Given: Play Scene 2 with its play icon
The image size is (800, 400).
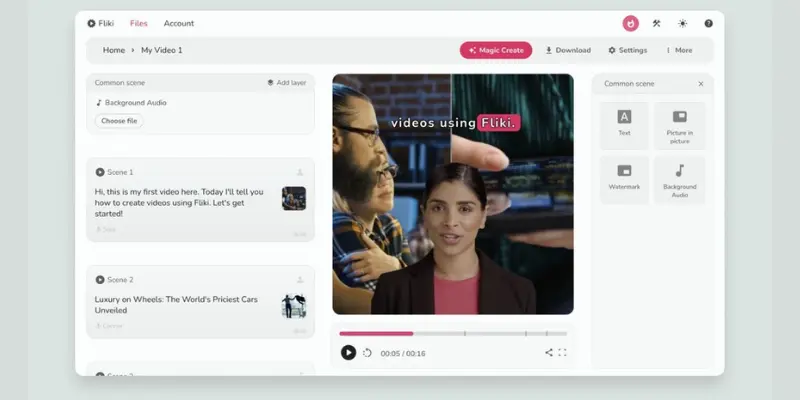Looking at the screenshot, I should click(100, 280).
